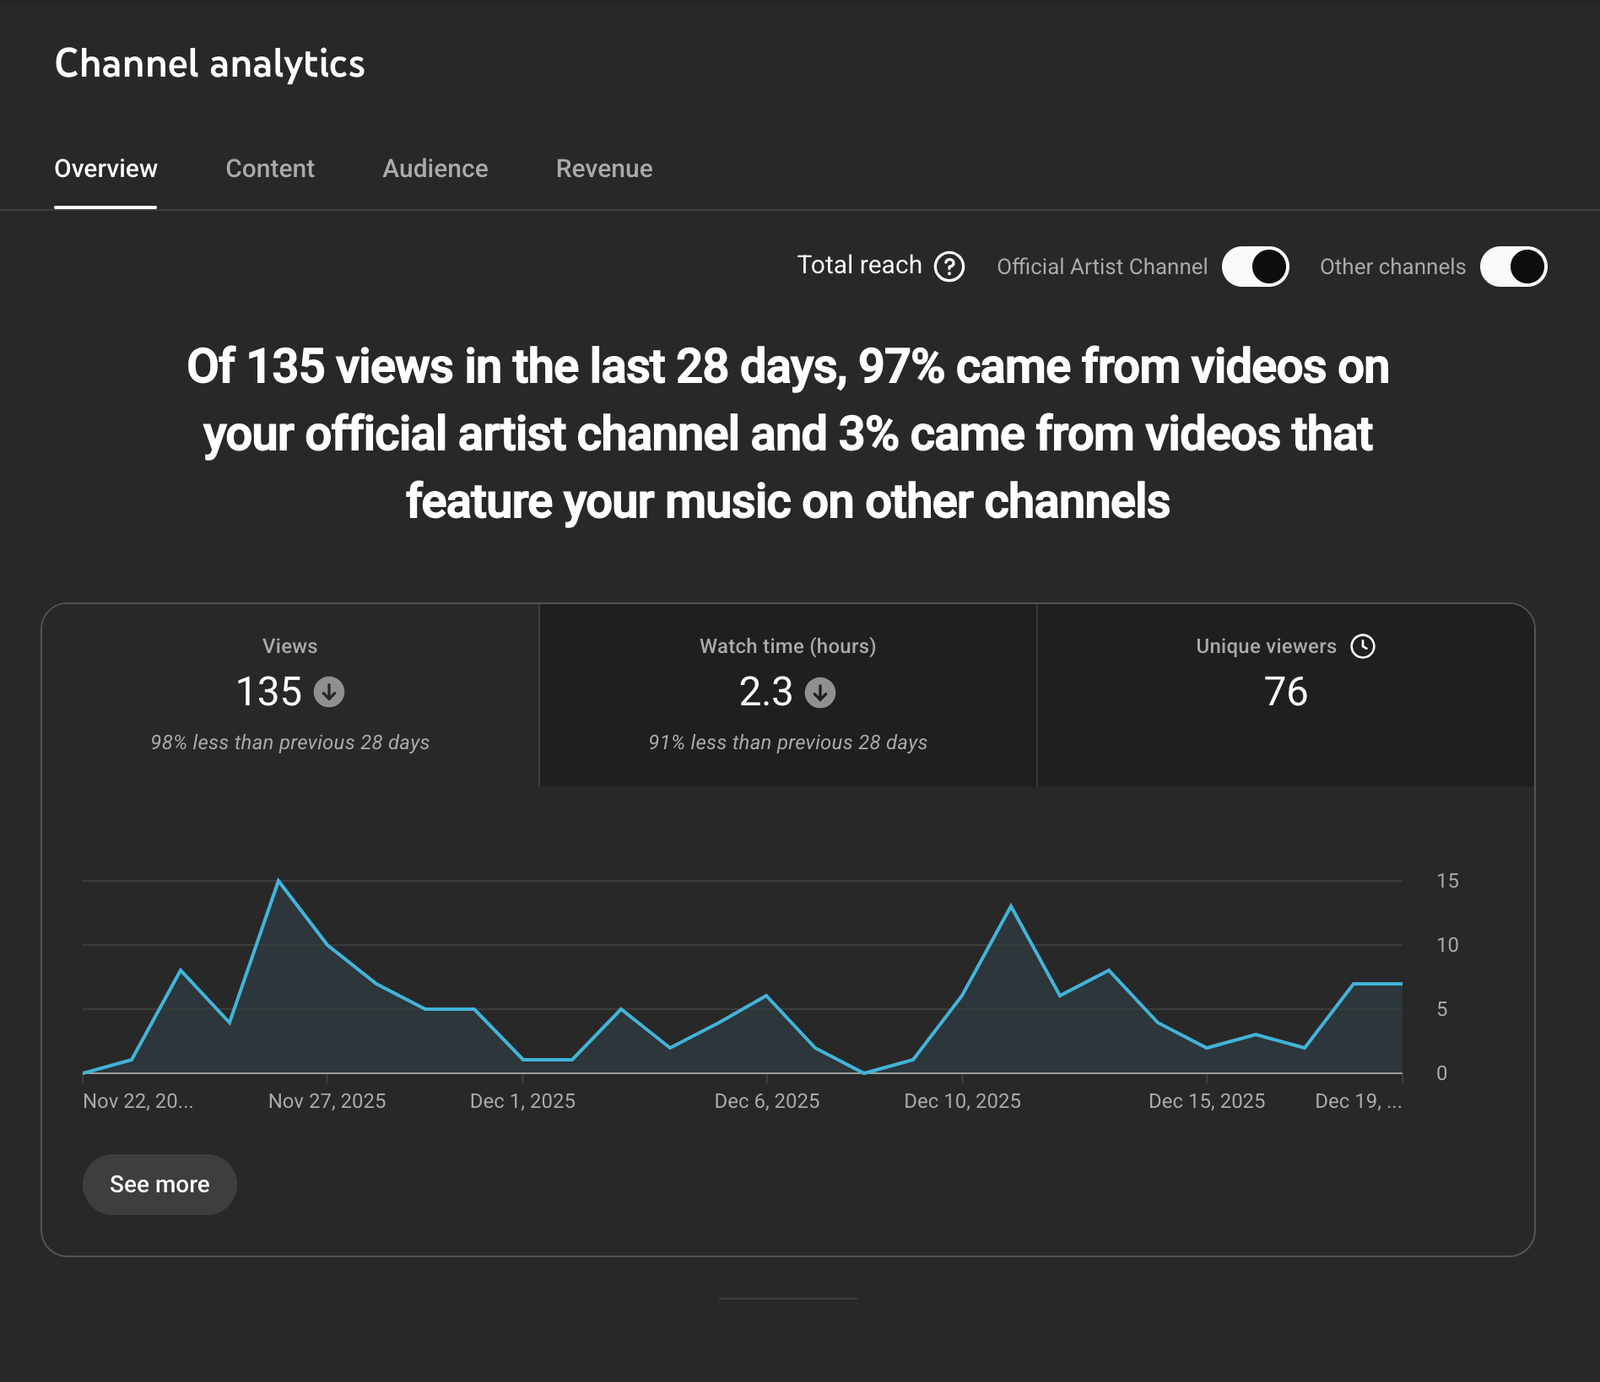Viewport: 1600px width, 1382px height.
Task: Click the chart peak just after Dec 10
Action: [1011, 906]
